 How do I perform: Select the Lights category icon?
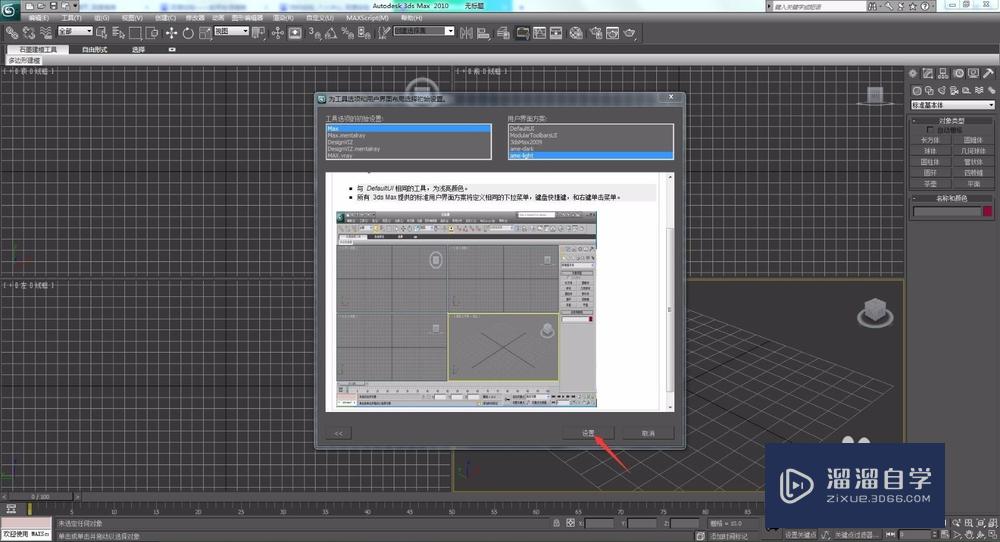click(x=944, y=89)
